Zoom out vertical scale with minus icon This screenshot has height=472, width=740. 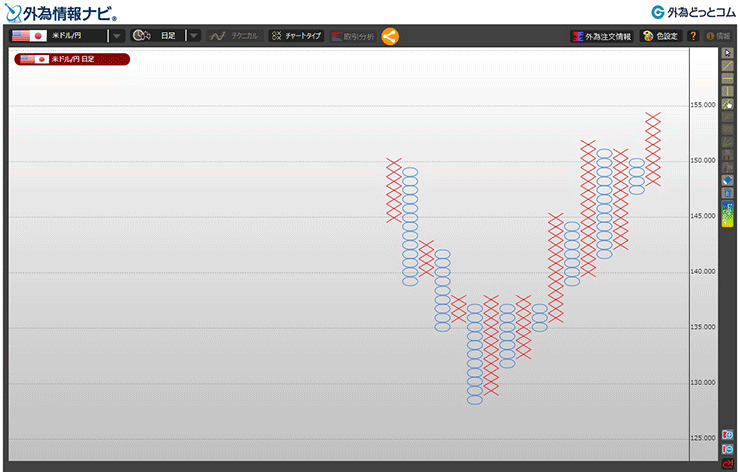pos(728,449)
